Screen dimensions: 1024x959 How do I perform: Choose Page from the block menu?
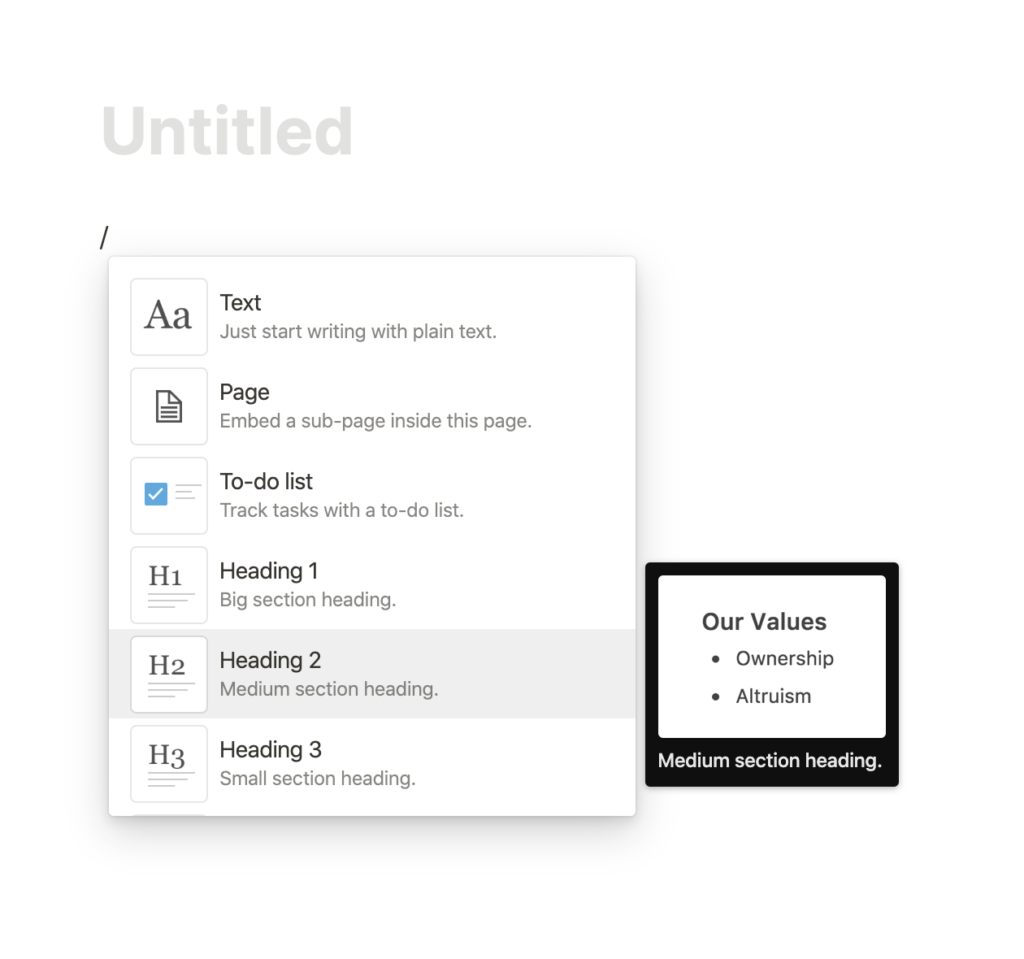[372, 406]
